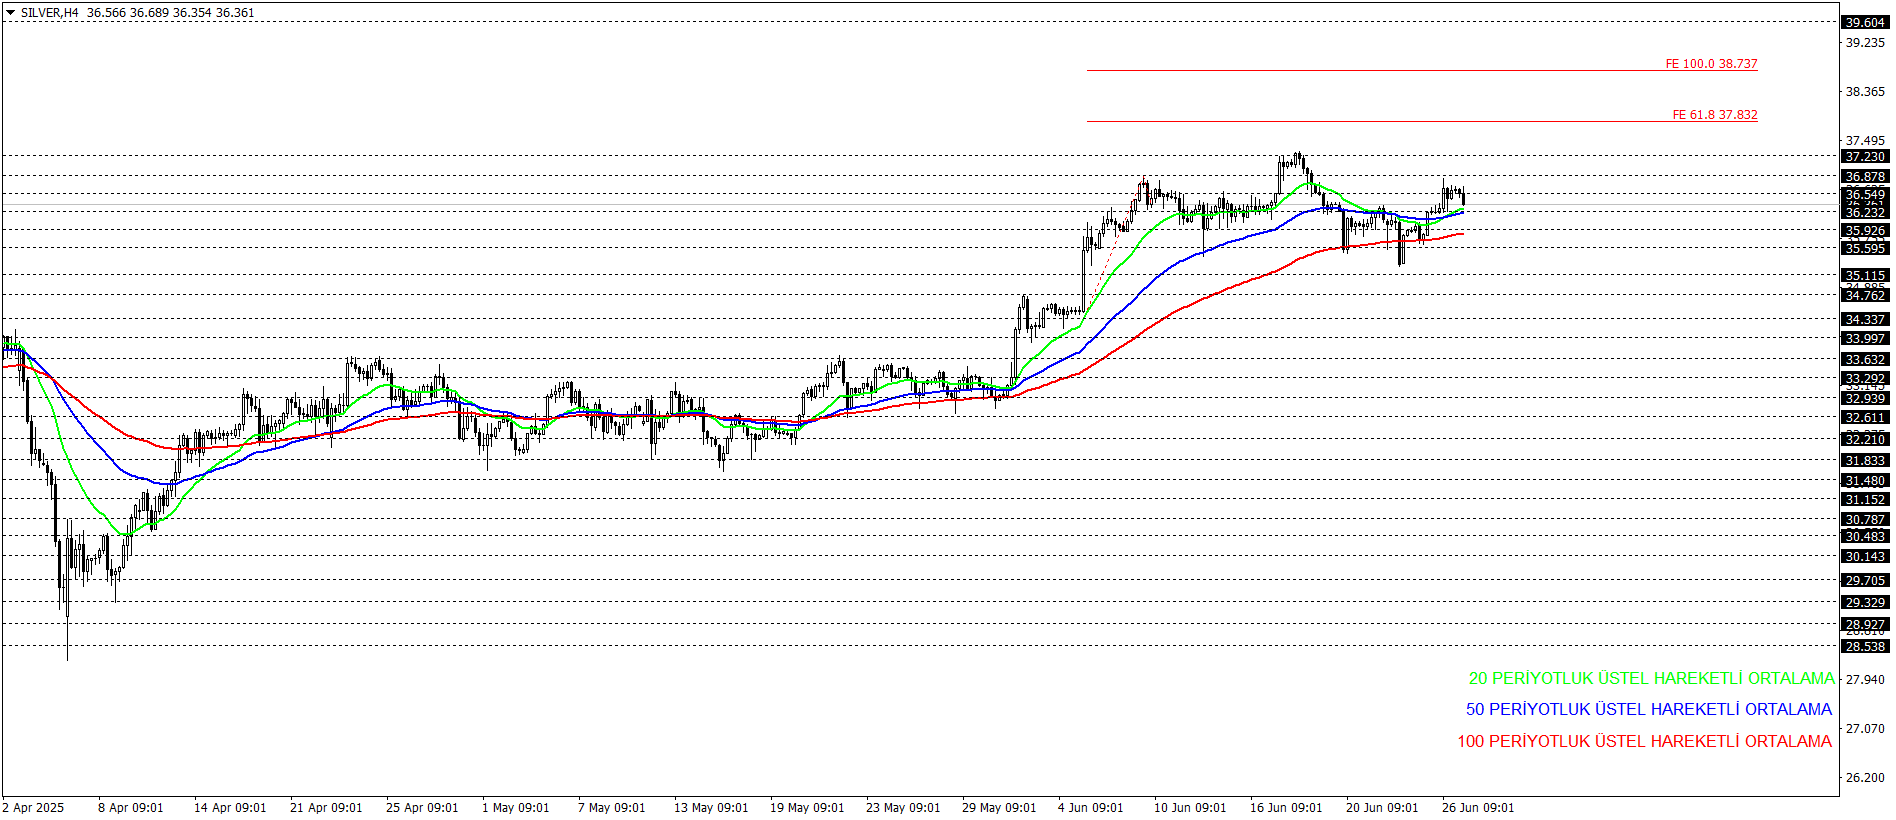Select the 28.927 level label
The width and height of the screenshot is (1896, 820).
point(1865,624)
